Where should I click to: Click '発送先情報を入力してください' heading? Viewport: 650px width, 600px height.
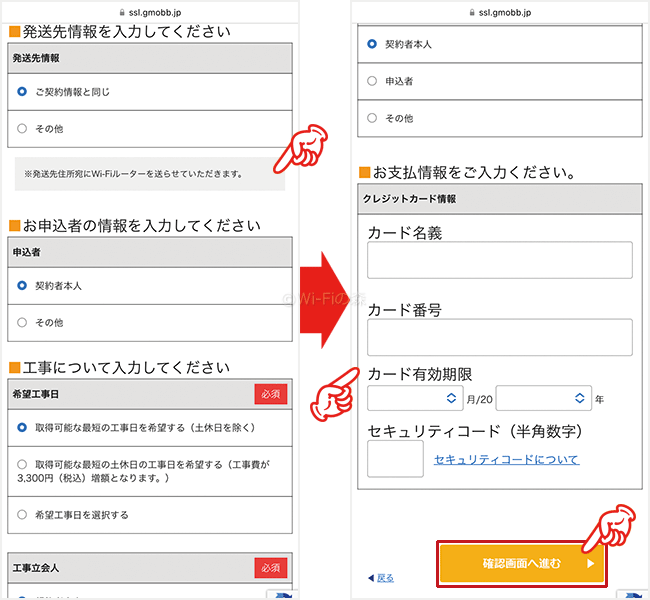pos(126,32)
